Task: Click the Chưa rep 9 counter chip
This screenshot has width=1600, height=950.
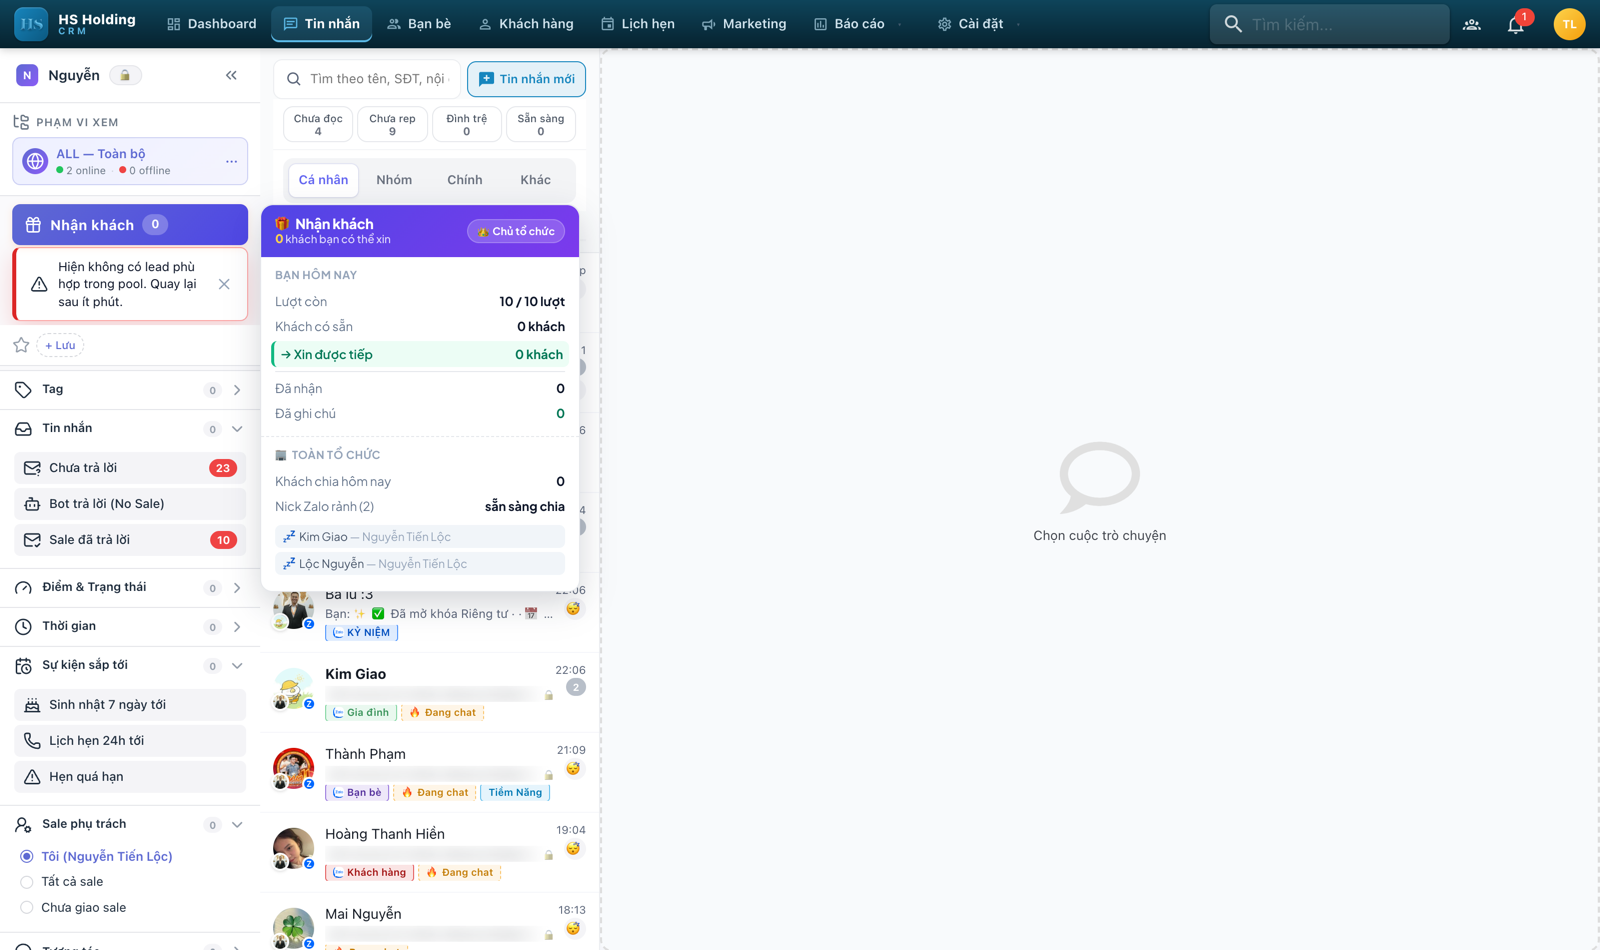Action: [392, 124]
